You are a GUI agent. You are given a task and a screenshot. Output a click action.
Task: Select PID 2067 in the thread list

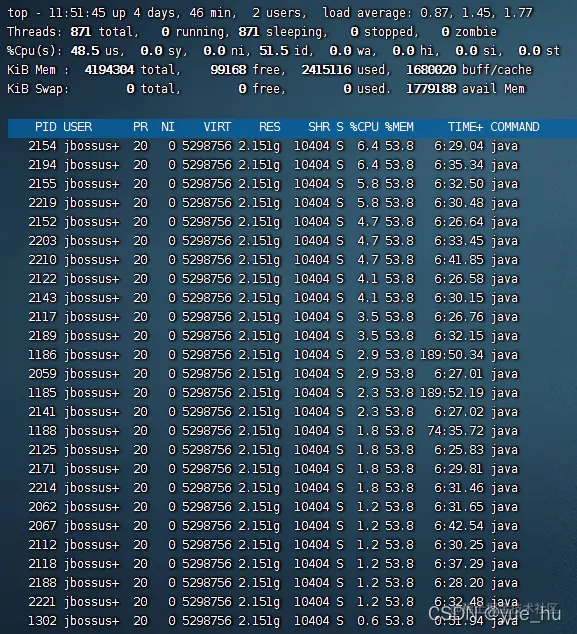[42, 526]
